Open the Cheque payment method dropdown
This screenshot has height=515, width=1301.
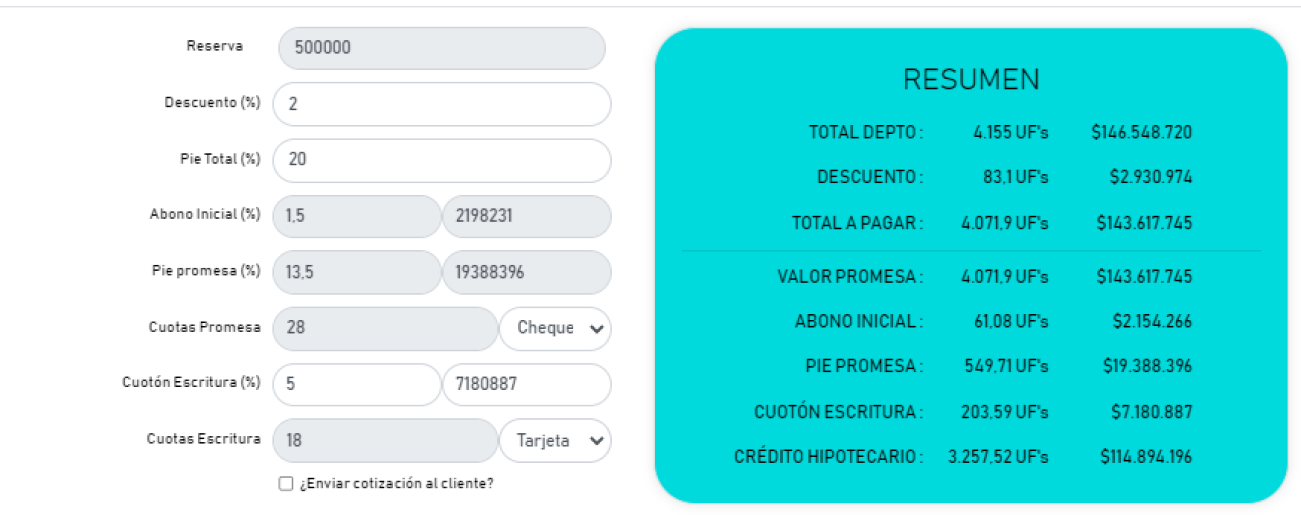coord(555,329)
